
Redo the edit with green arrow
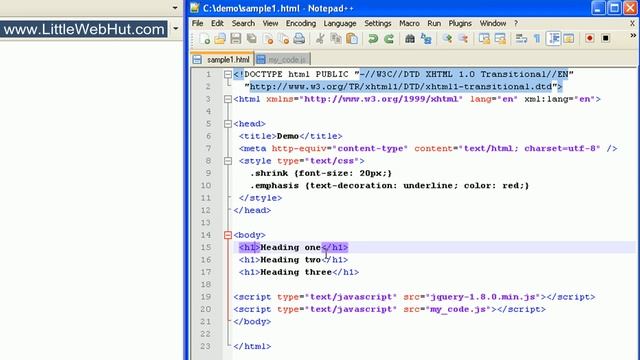pyautogui.click(x=389, y=39)
